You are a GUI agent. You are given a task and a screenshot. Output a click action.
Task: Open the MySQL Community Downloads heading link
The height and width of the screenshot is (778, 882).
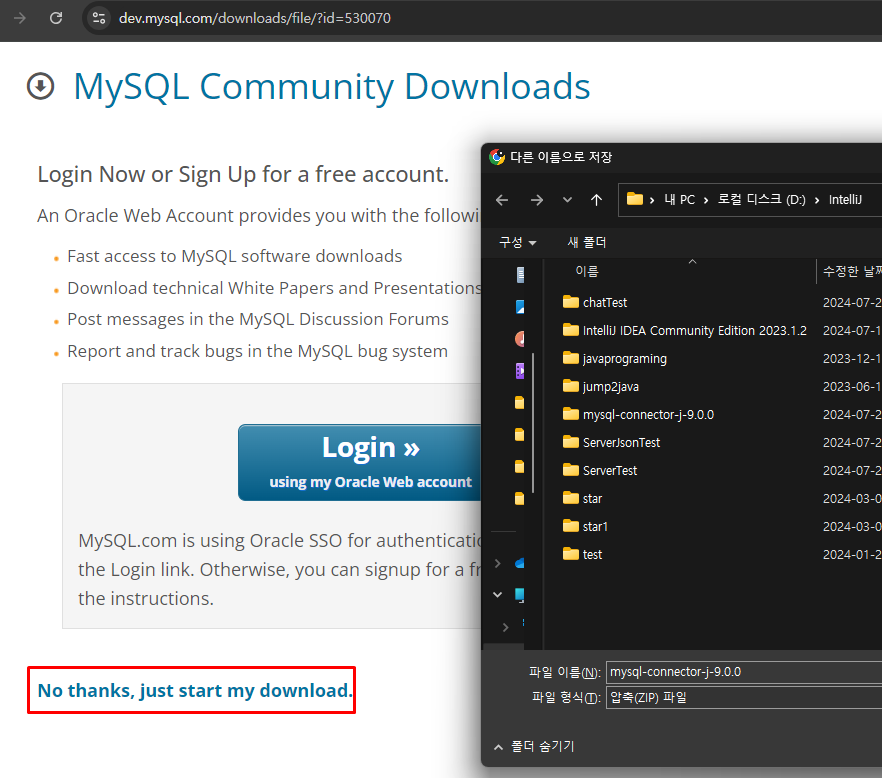pos(331,87)
